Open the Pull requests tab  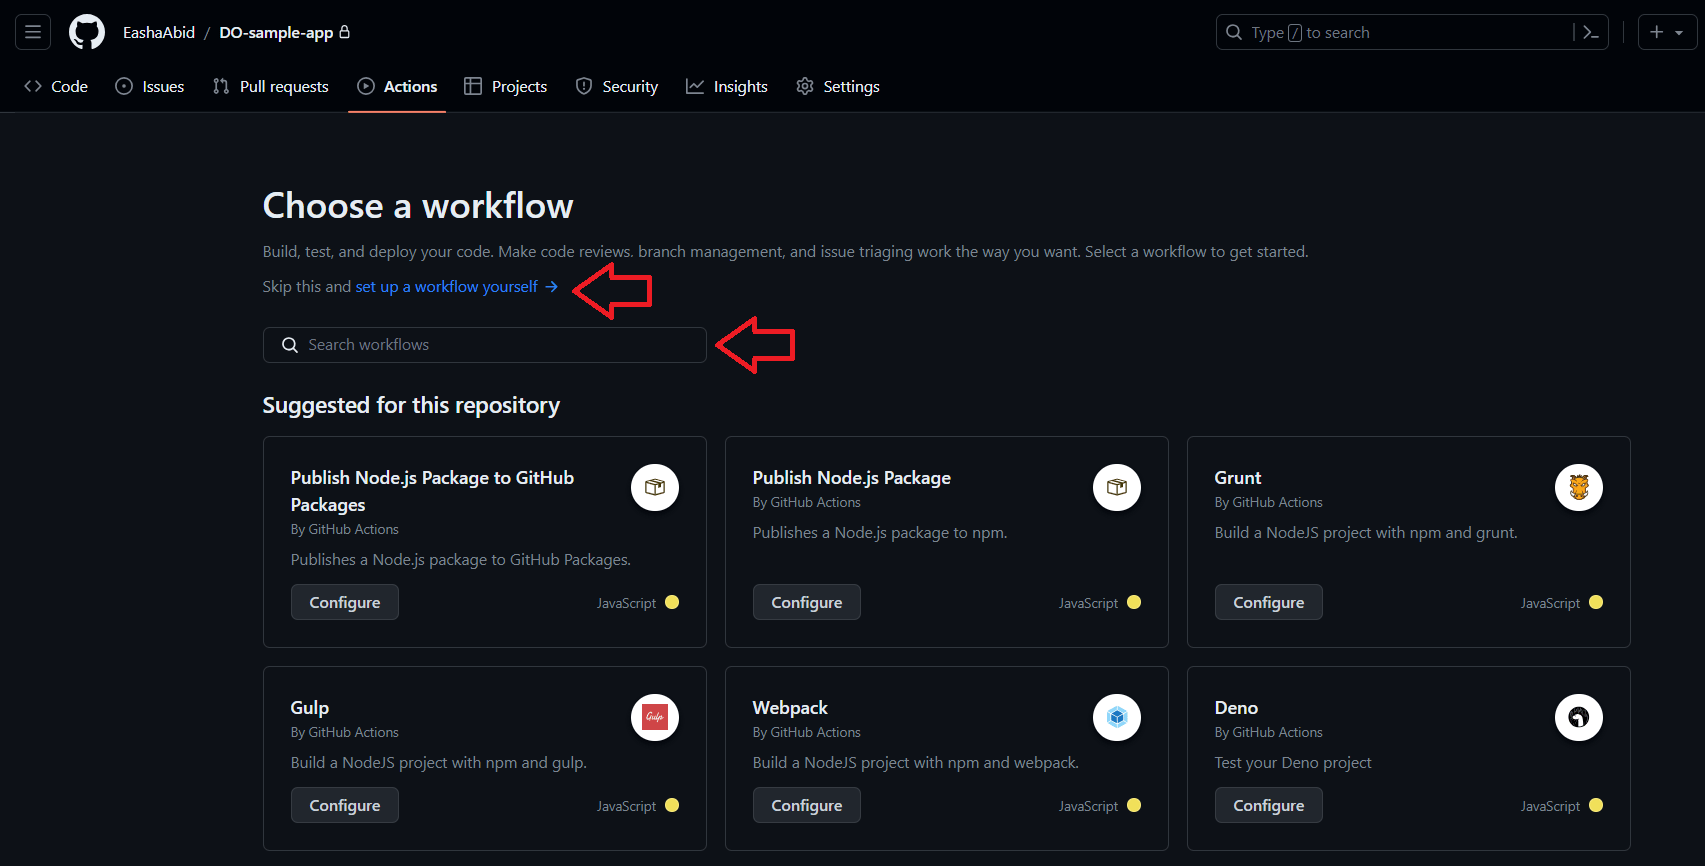point(271,86)
